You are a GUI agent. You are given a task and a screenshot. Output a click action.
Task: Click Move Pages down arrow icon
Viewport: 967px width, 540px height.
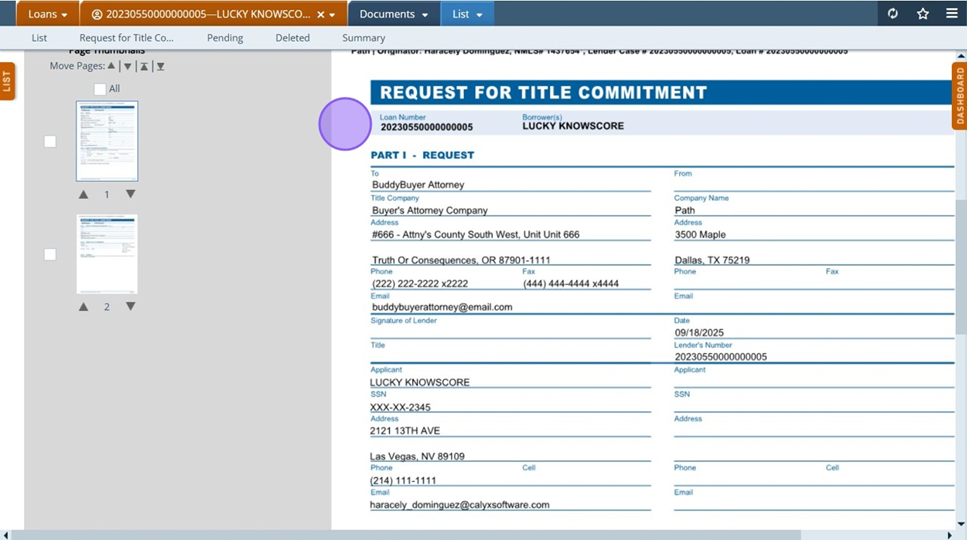pos(128,67)
